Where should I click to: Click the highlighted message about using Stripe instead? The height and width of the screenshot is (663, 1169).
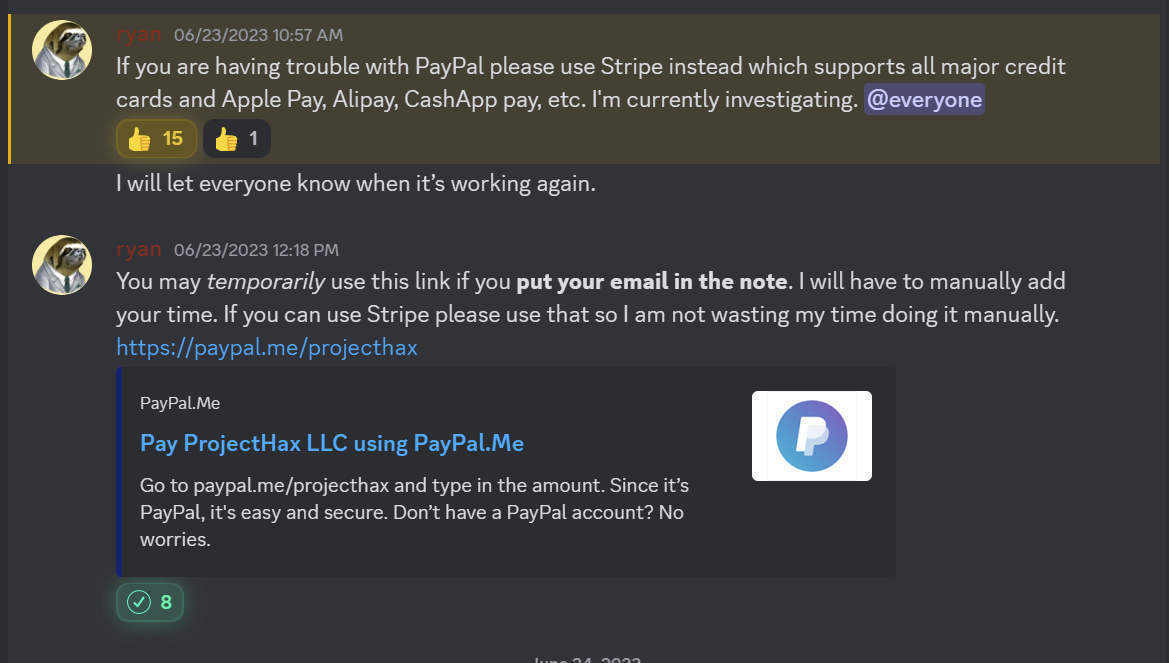click(x=590, y=68)
